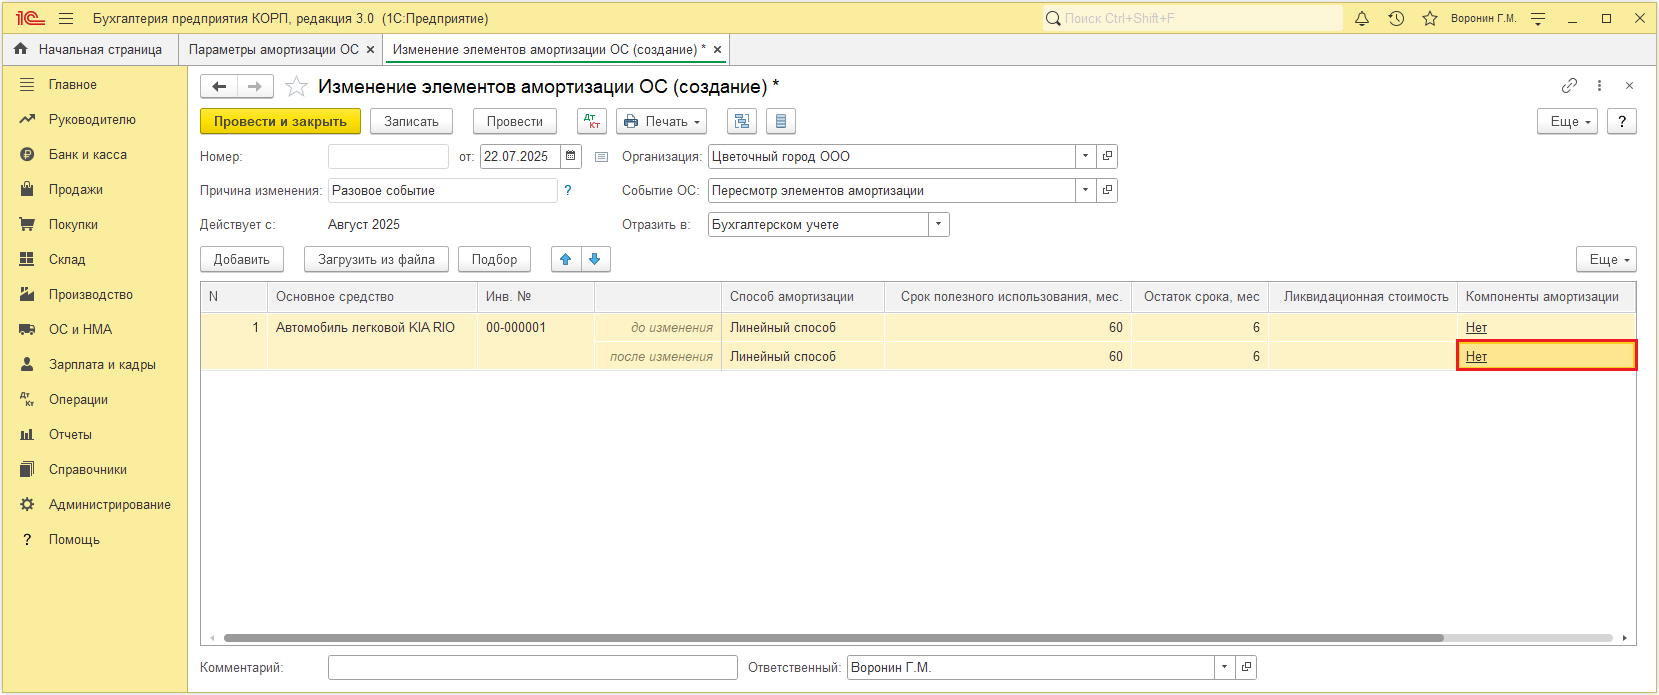Expand the Событие ОС dropdown arrow
The width and height of the screenshot is (1659, 695).
click(x=1086, y=190)
